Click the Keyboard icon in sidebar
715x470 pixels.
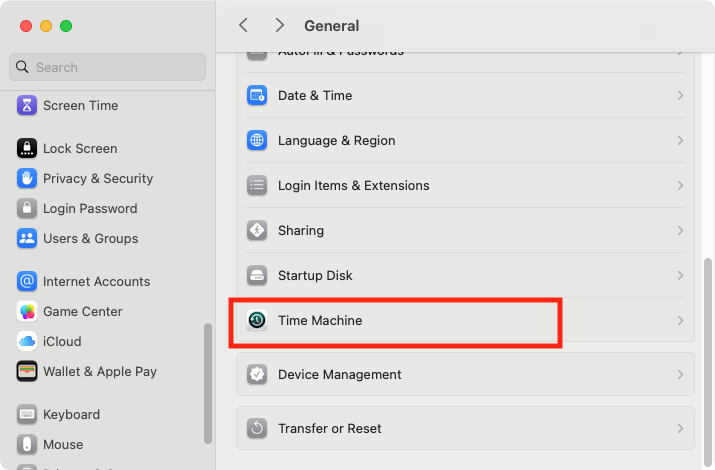click(27, 414)
